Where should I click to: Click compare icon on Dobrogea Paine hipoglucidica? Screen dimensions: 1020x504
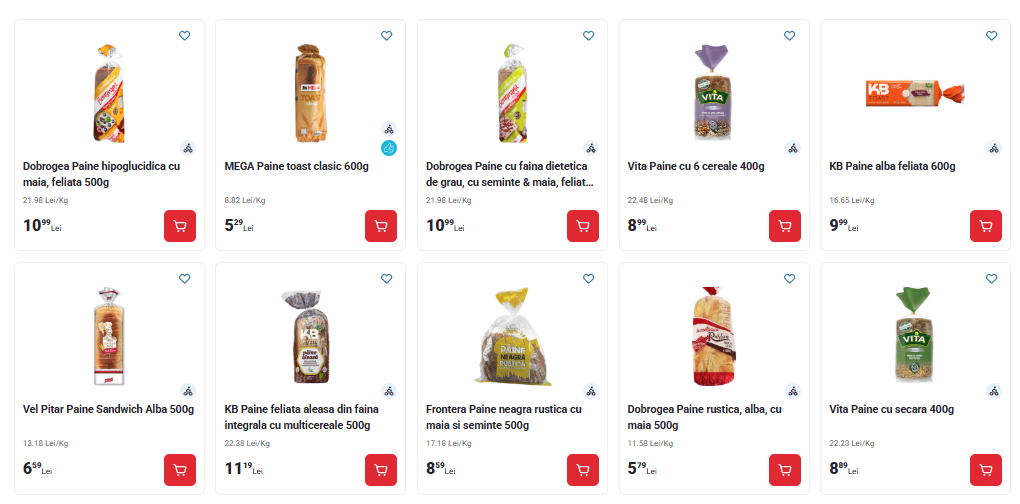point(188,148)
